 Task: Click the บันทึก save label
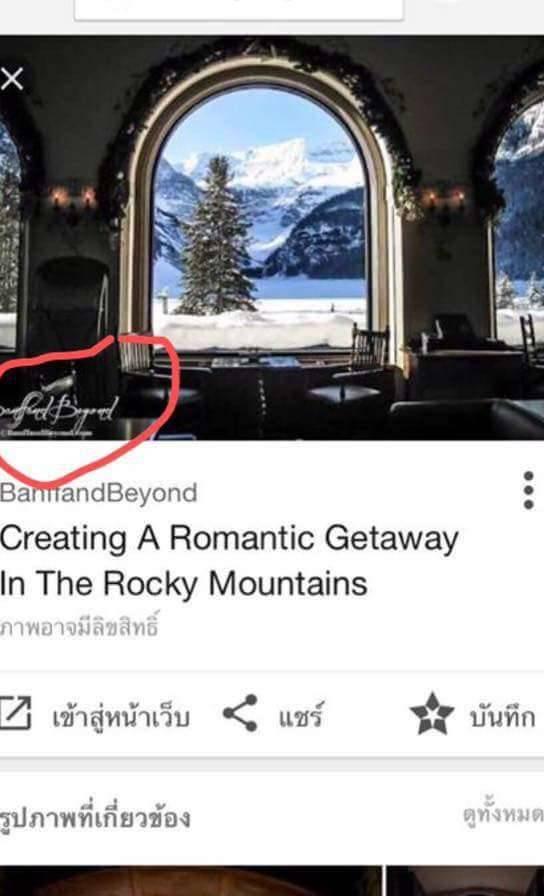coord(502,717)
